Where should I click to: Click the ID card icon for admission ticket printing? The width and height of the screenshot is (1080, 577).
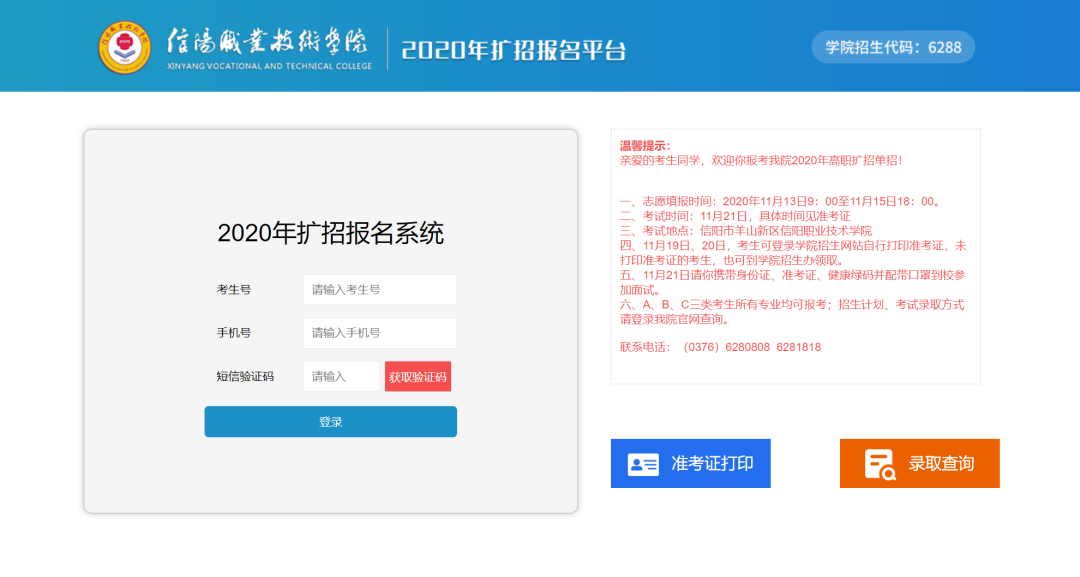pyautogui.click(x=643, y=464)
